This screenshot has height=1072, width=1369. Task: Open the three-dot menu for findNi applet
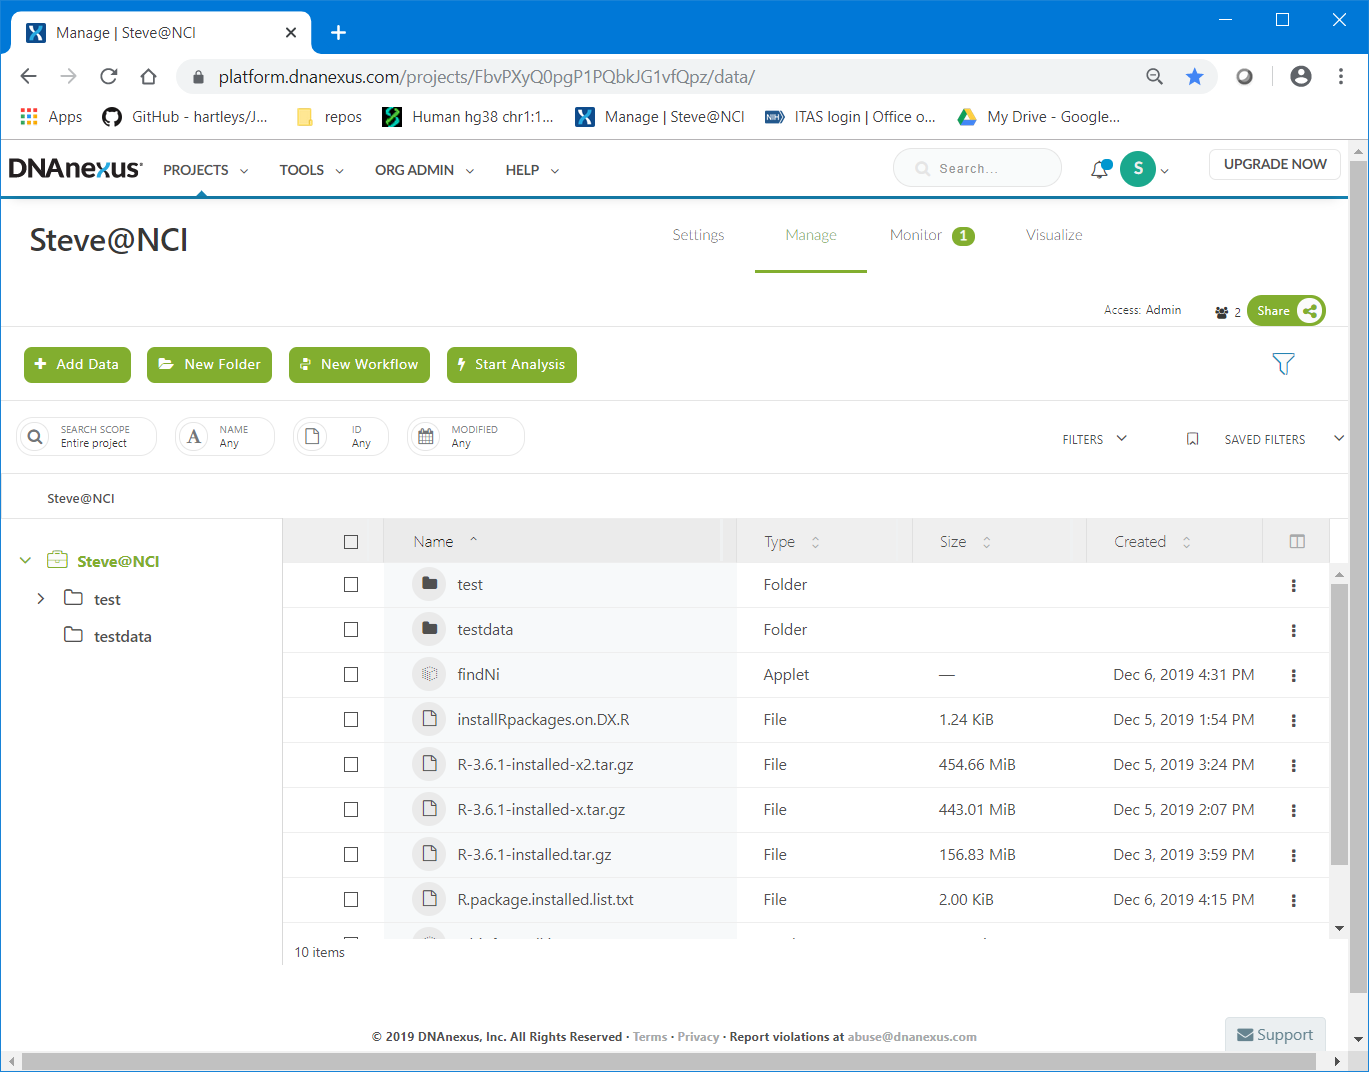click(x=1293, y=676)
